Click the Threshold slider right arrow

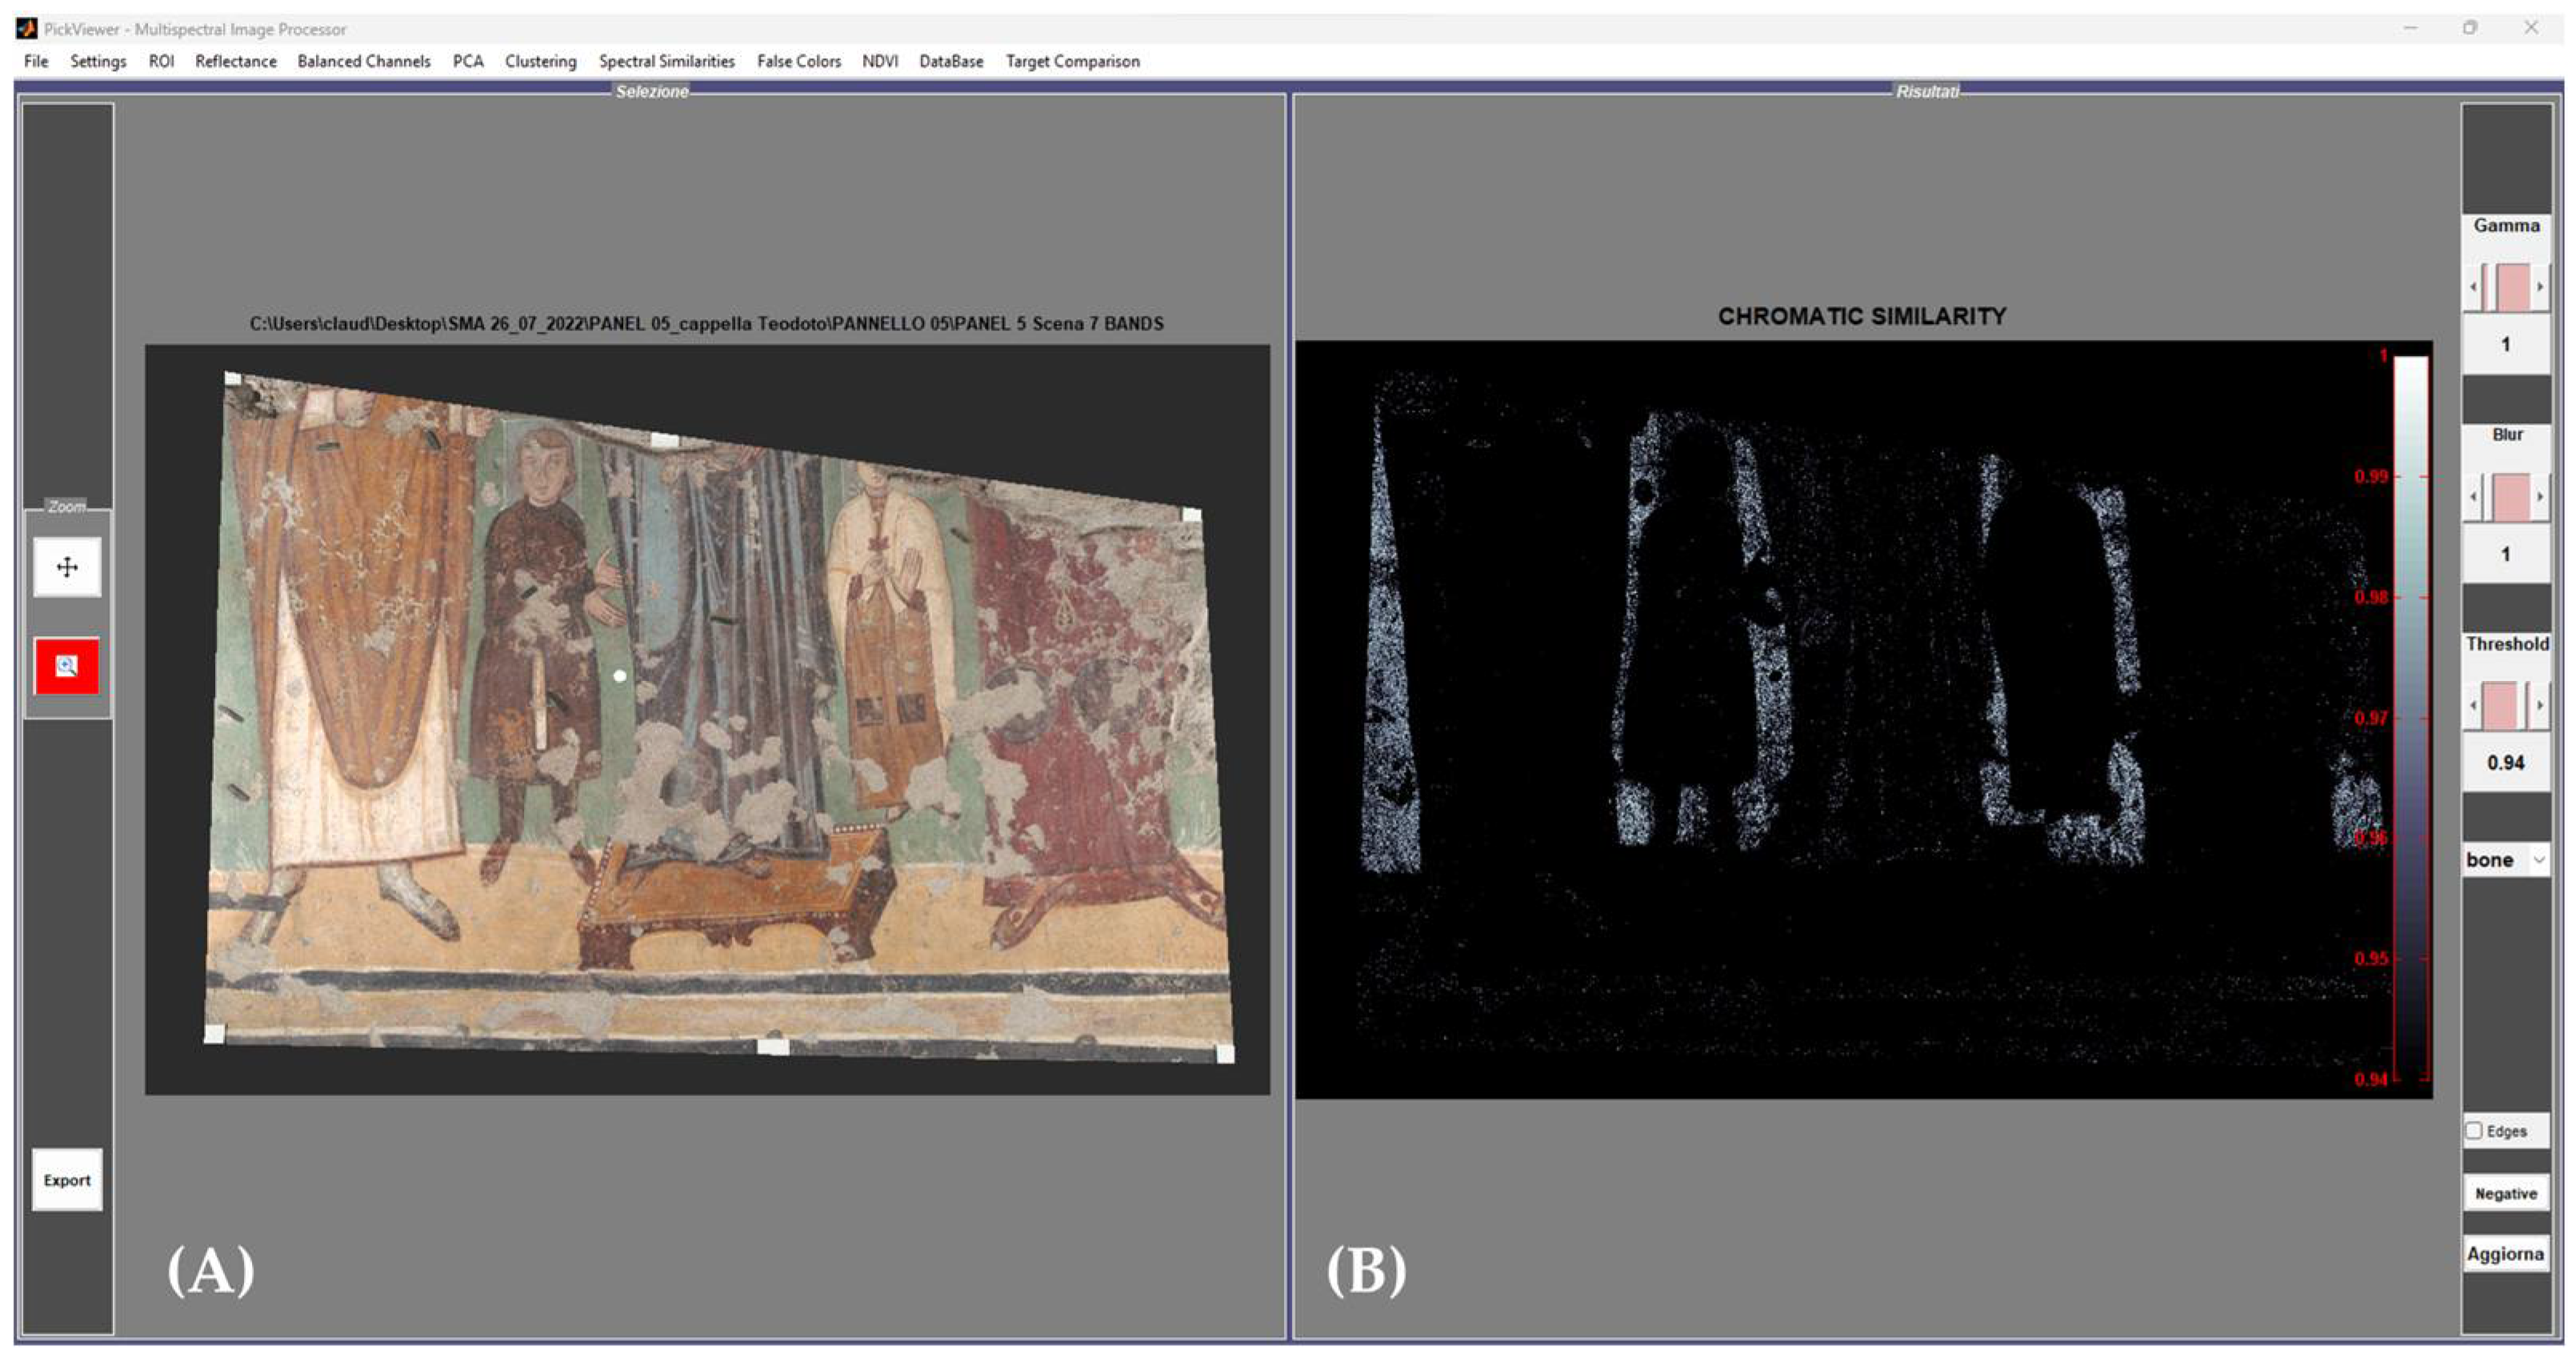click(2539, 706)
